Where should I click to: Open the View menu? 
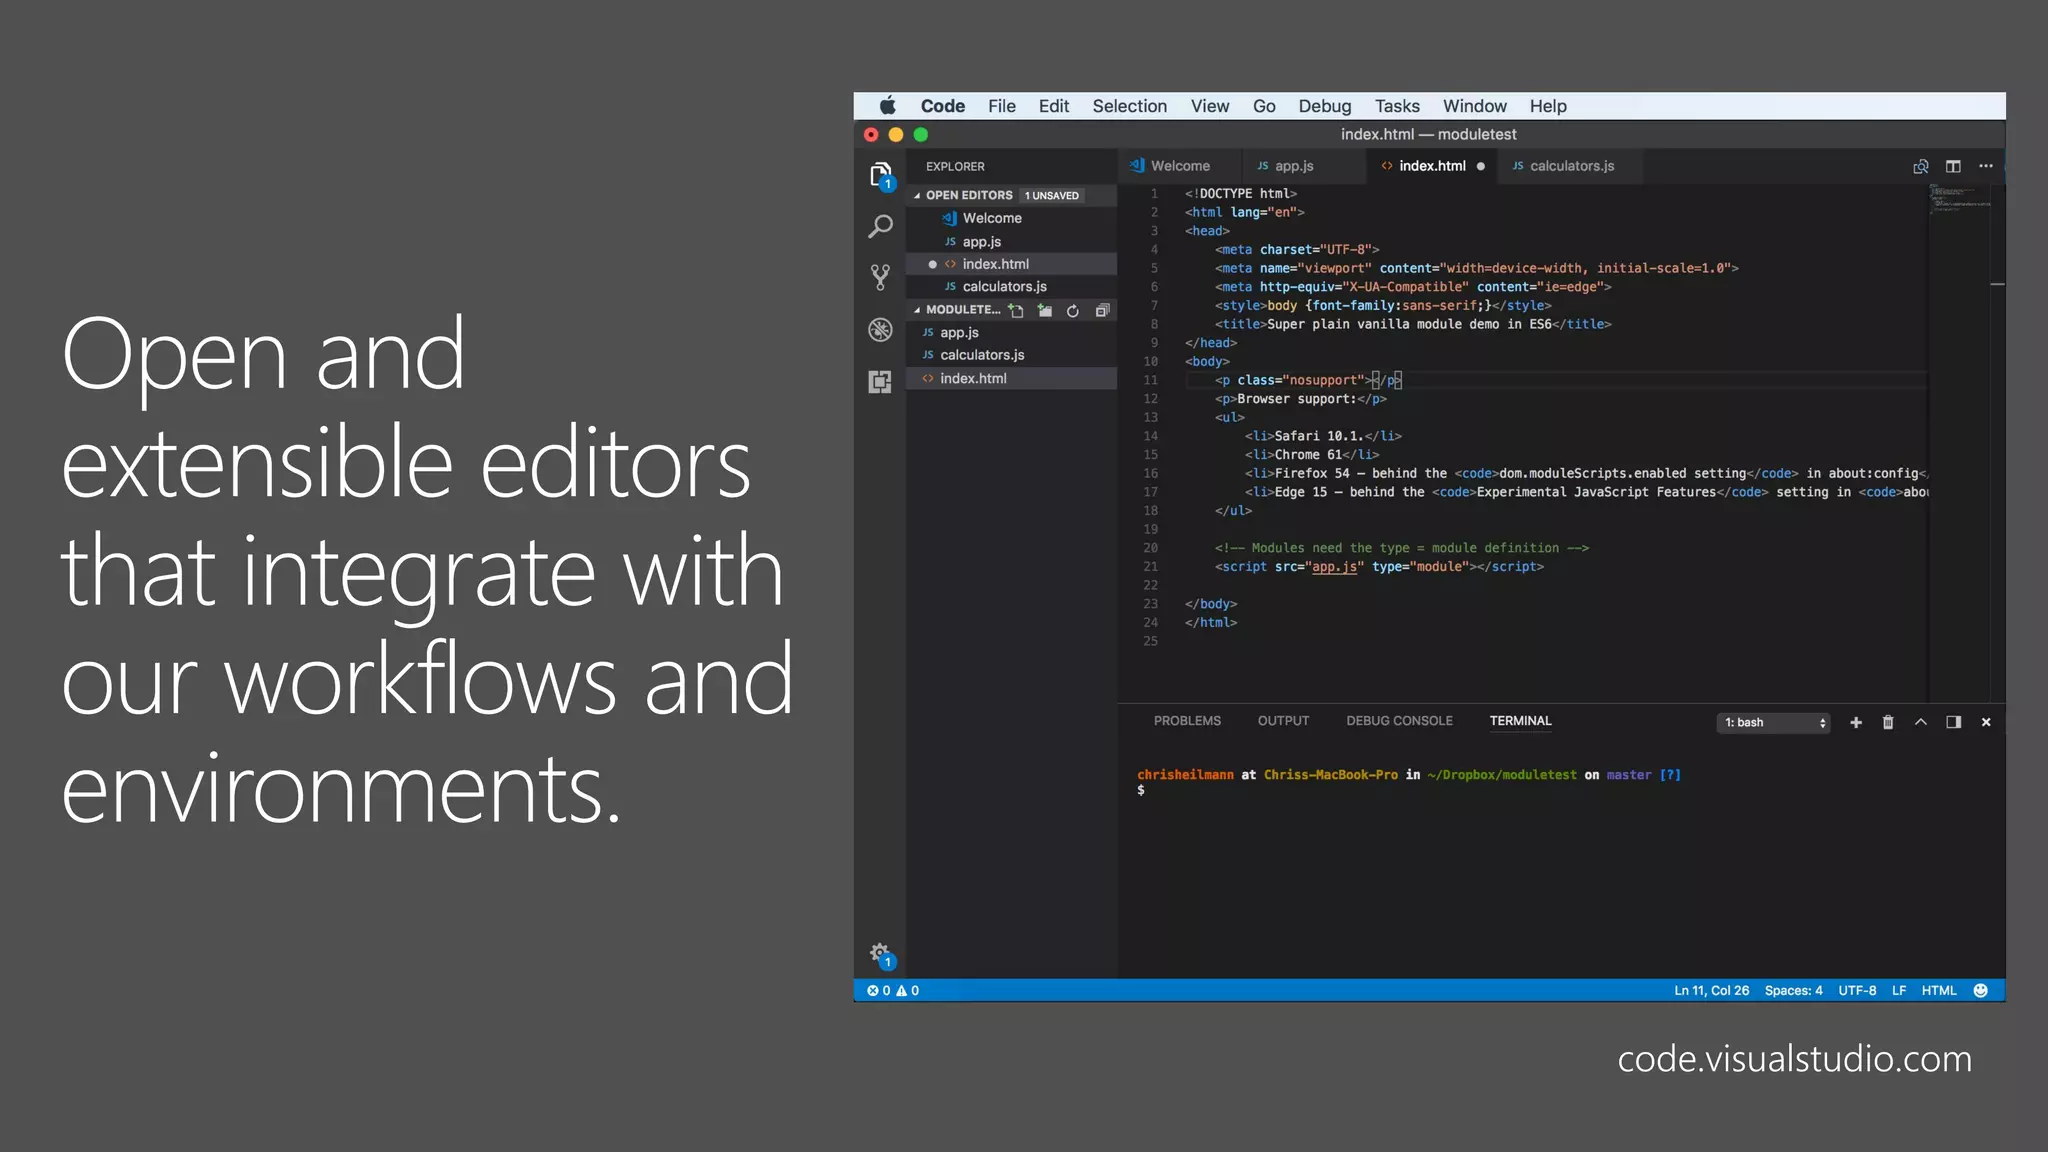pos(1209,106)
